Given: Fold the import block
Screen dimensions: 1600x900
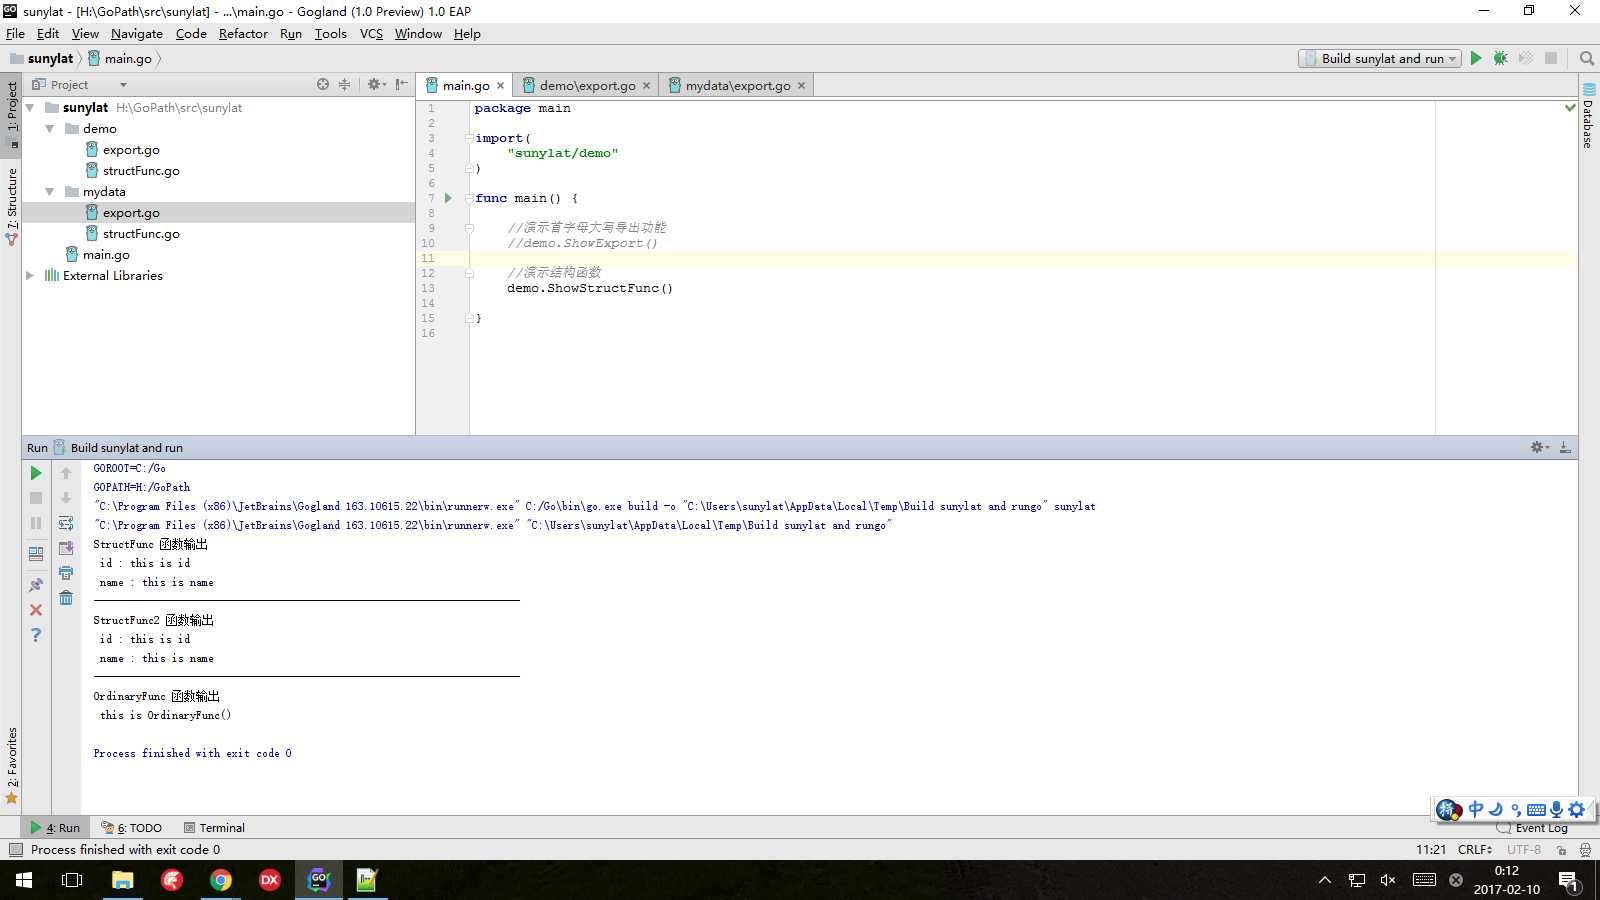Looking at the screenshot, I should coord(469,138).
